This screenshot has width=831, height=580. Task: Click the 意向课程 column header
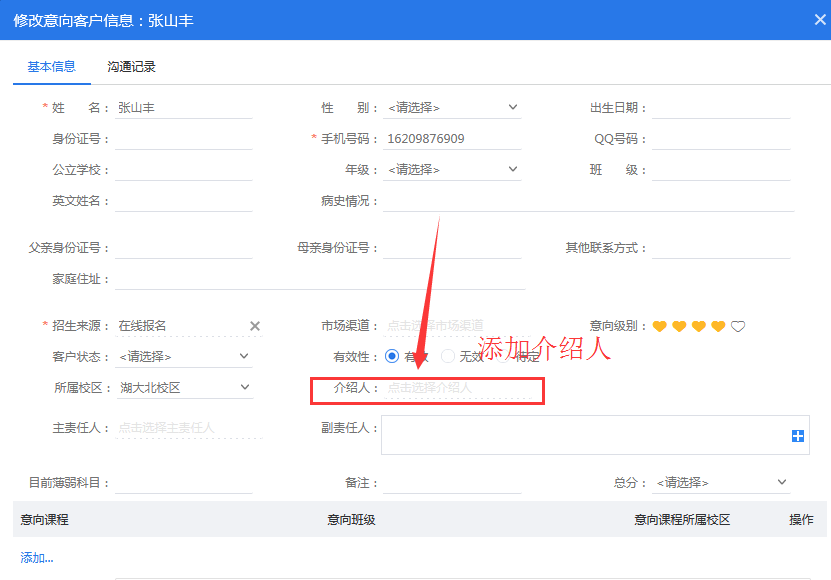point(45,520)
